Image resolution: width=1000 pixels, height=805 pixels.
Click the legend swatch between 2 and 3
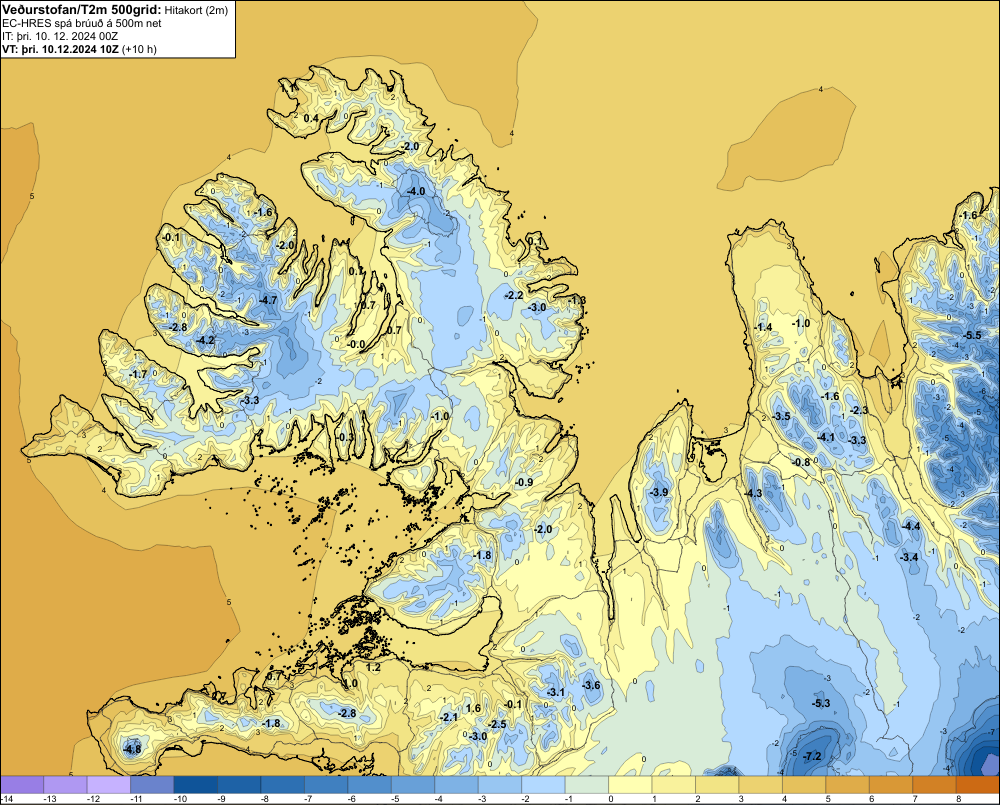[717, 785]
